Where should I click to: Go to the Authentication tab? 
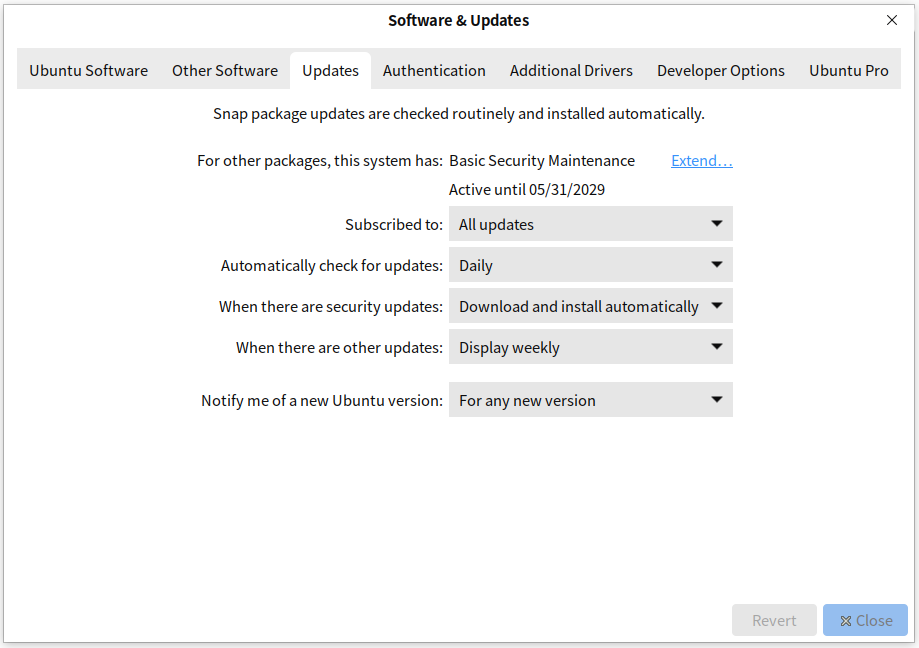[x=434, y=71]
